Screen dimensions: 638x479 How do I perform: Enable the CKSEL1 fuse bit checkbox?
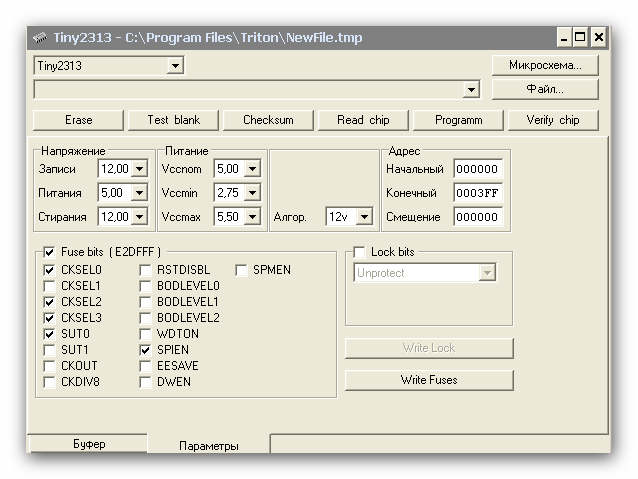click(50, 286)
